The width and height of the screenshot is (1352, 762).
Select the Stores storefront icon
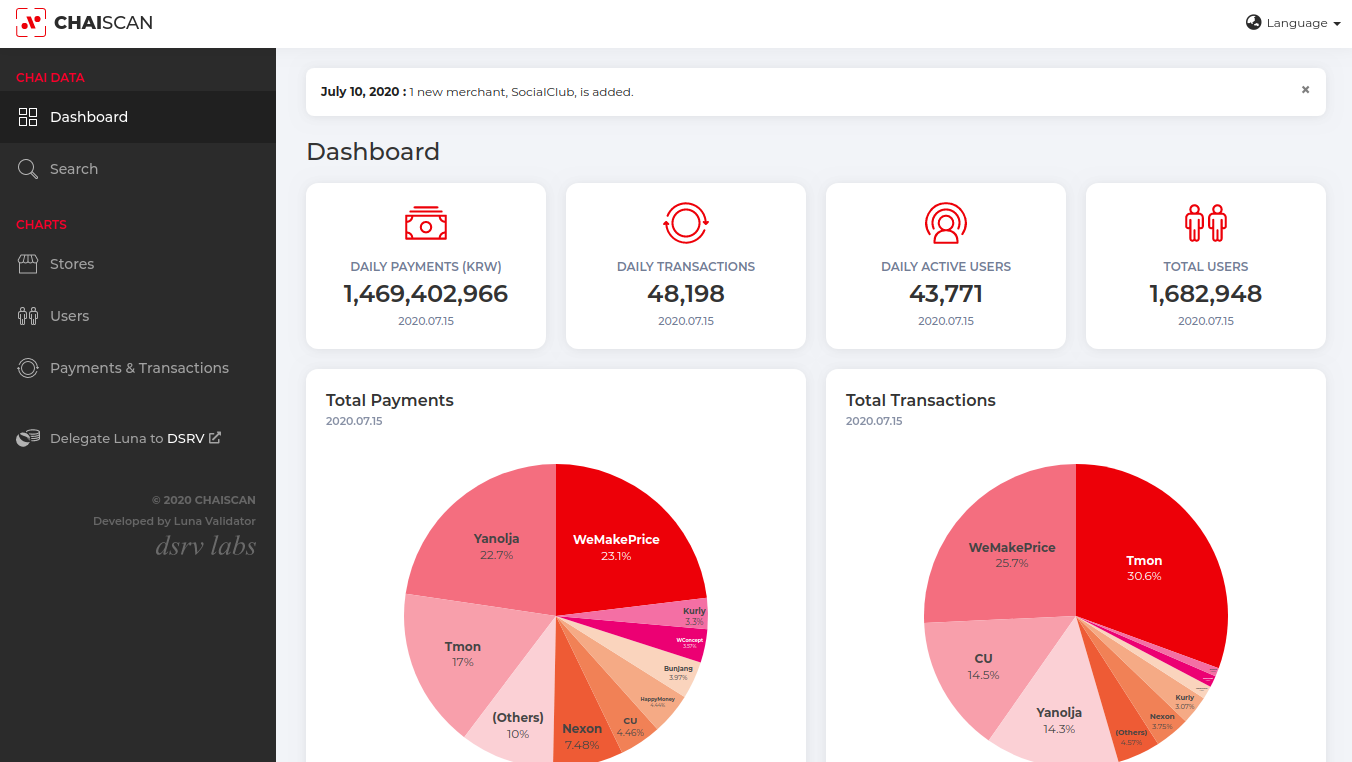28,263
